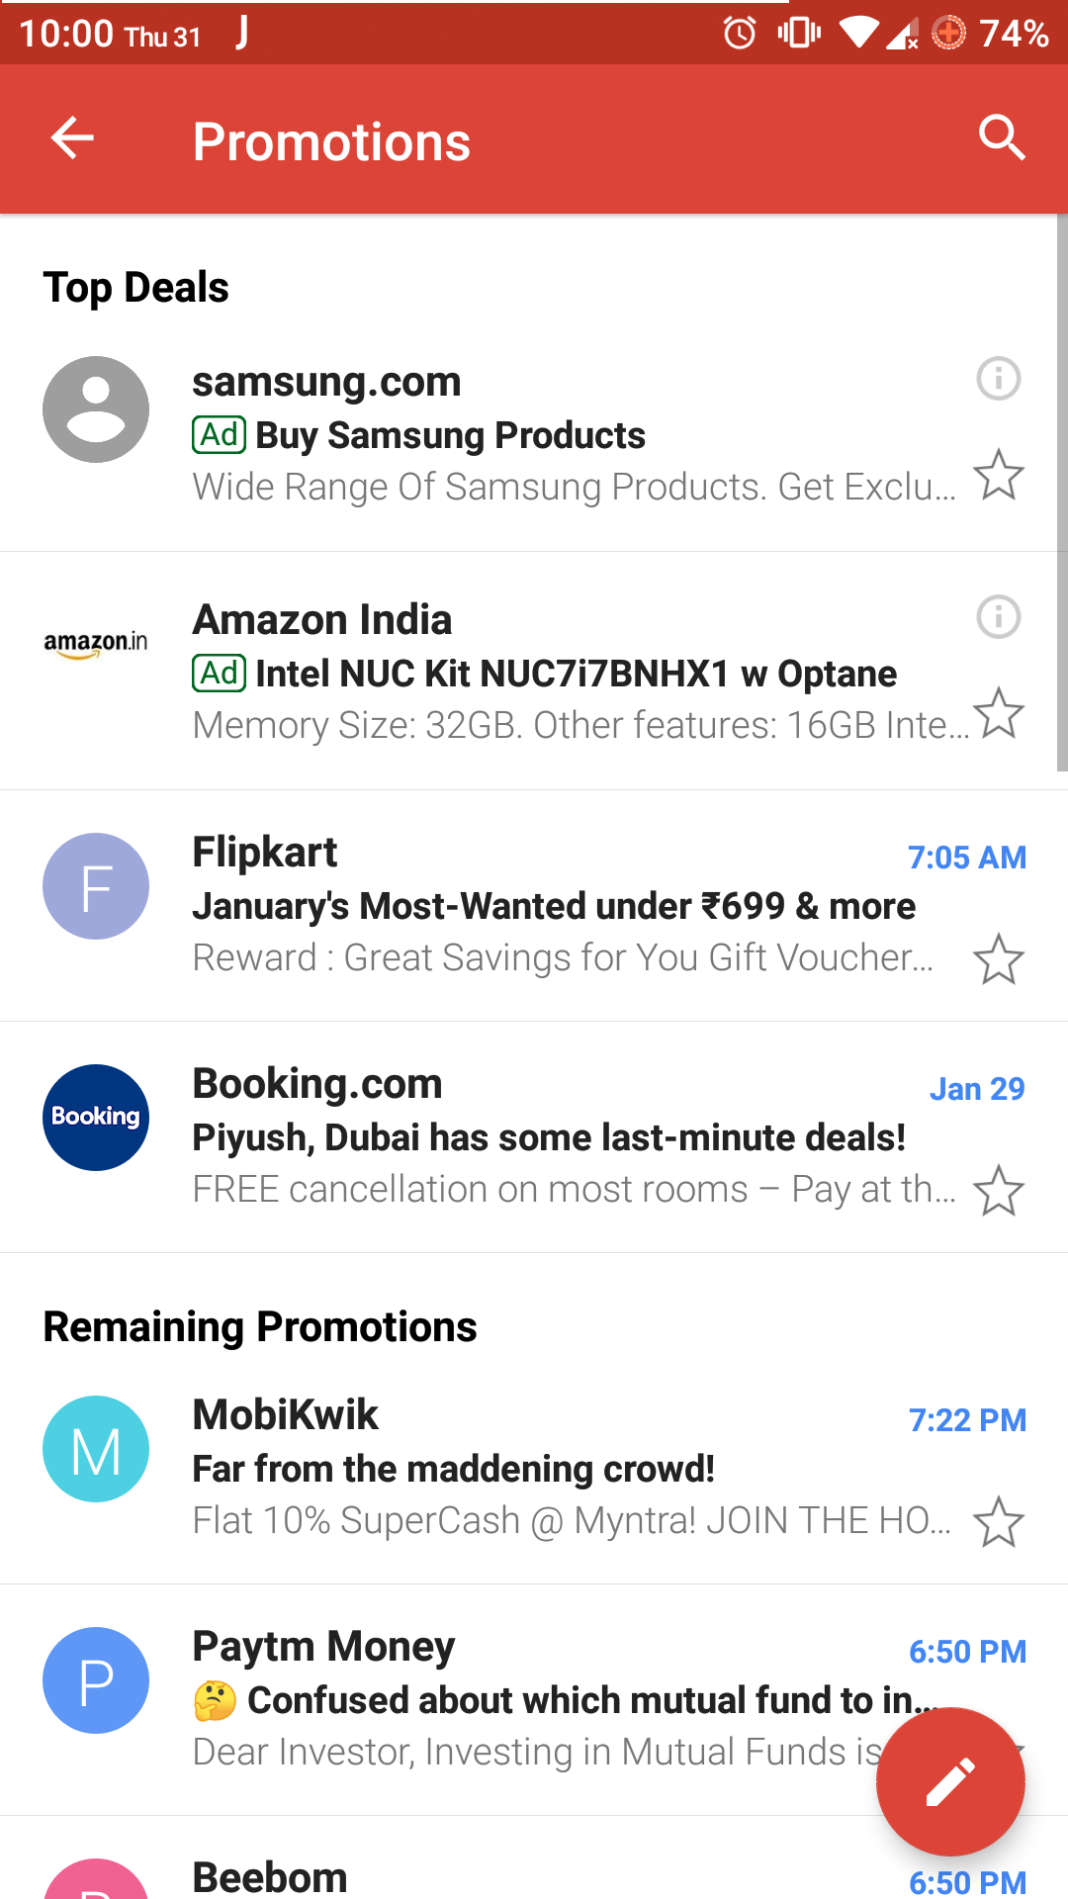Image resolution: width=1068 pixels, height=1899 pixels.
Task: Tap the red compose pencil button
Action: pyautogui.click(x=950, y=1781)
